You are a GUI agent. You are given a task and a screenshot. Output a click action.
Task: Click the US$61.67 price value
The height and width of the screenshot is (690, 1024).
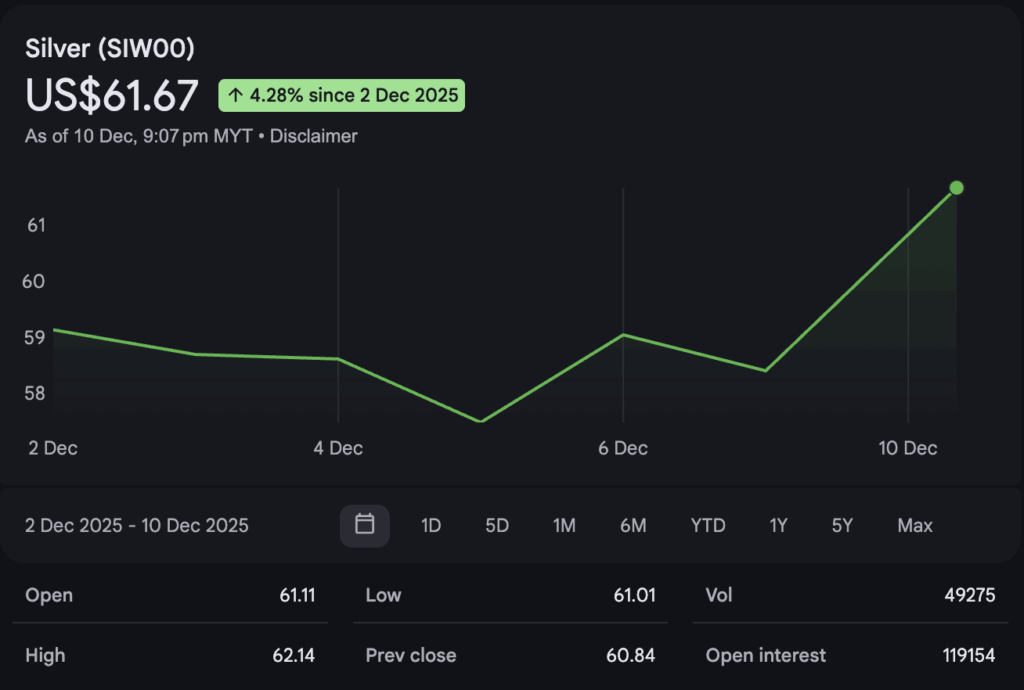tap(112, 96)
